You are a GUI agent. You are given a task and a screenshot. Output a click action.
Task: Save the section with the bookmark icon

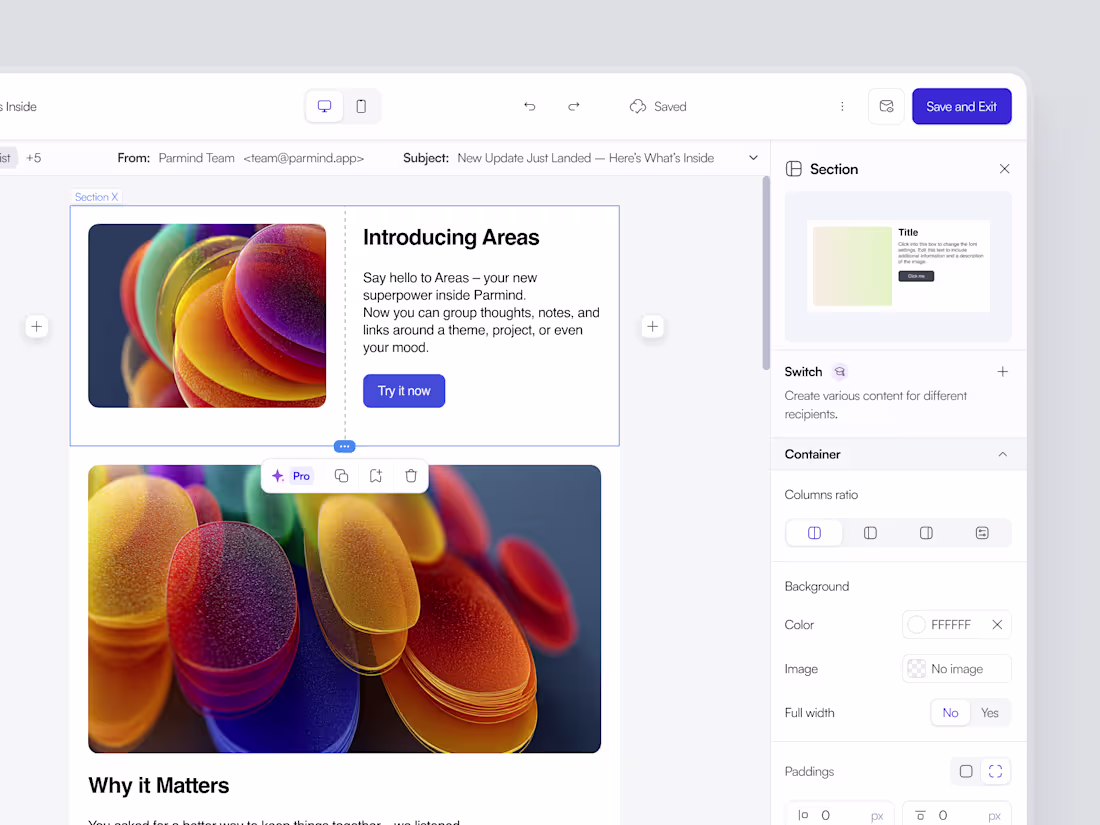coord(376,476)
